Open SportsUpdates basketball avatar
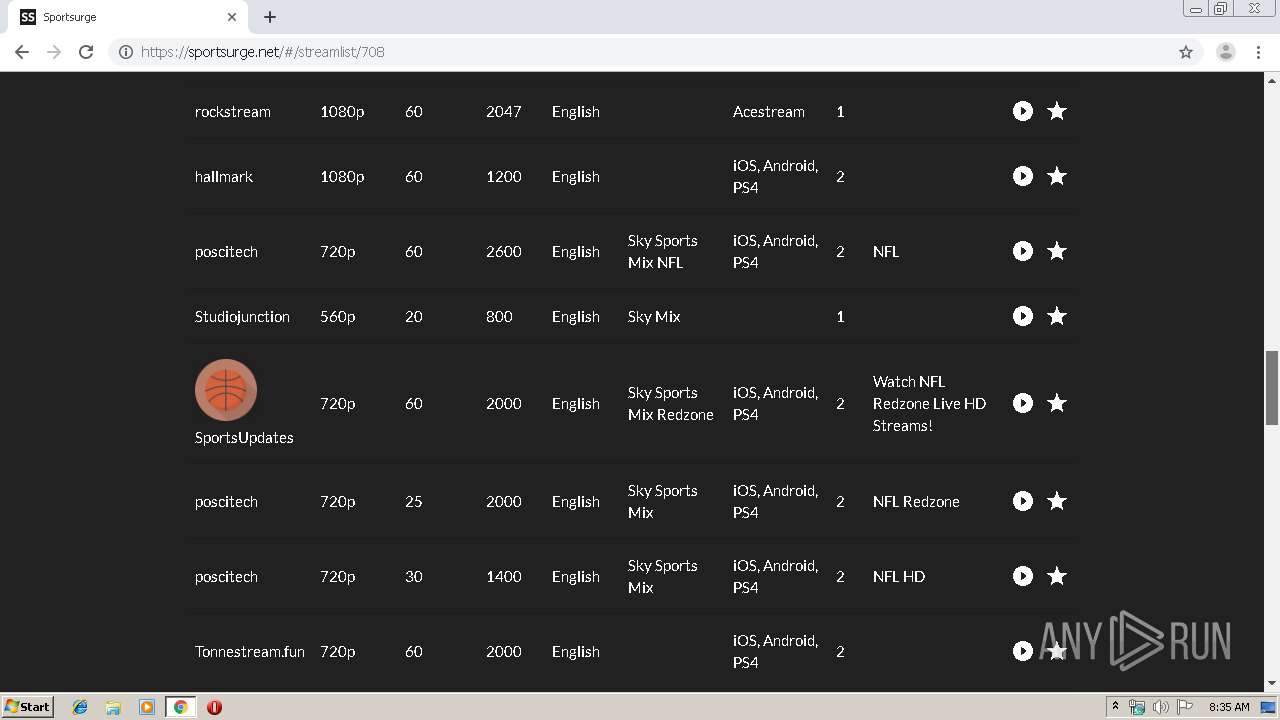This screenshot has width=1280, height=720. 226,390
